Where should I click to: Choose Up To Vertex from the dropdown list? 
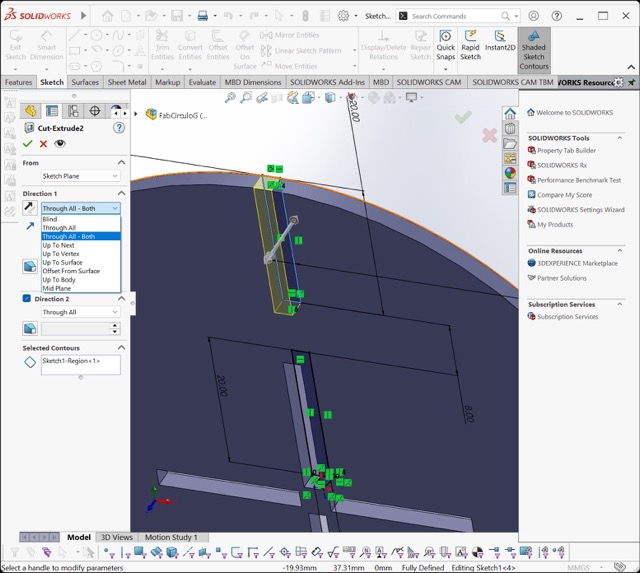(x=60, y=254)
